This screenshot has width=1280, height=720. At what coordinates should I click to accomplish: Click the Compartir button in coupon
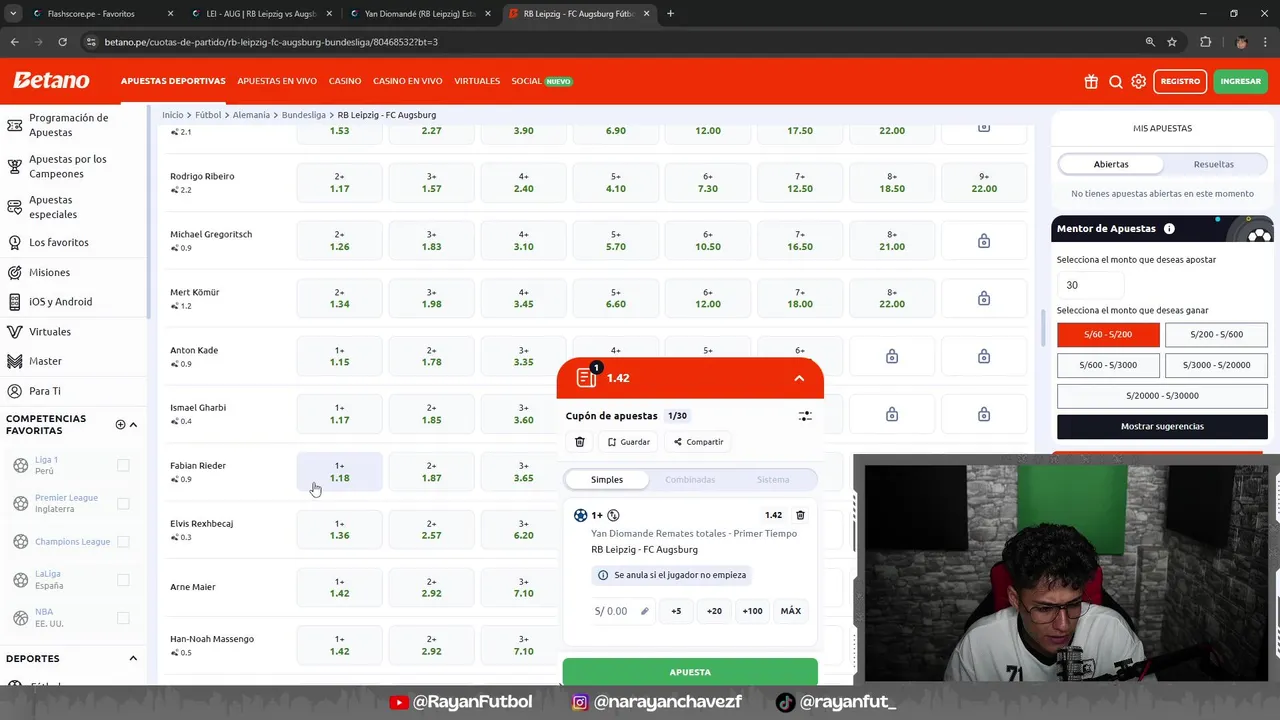(x=698, y=442)
